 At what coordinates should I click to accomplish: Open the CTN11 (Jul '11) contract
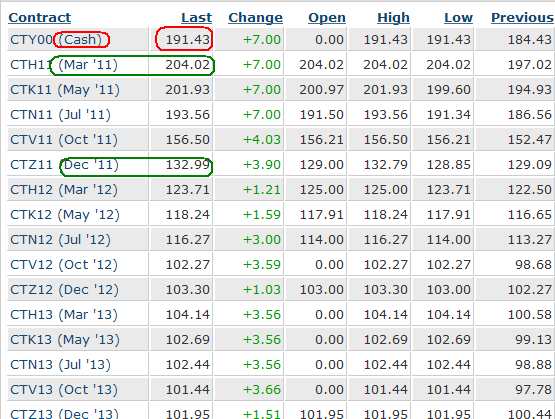[60, 115]
